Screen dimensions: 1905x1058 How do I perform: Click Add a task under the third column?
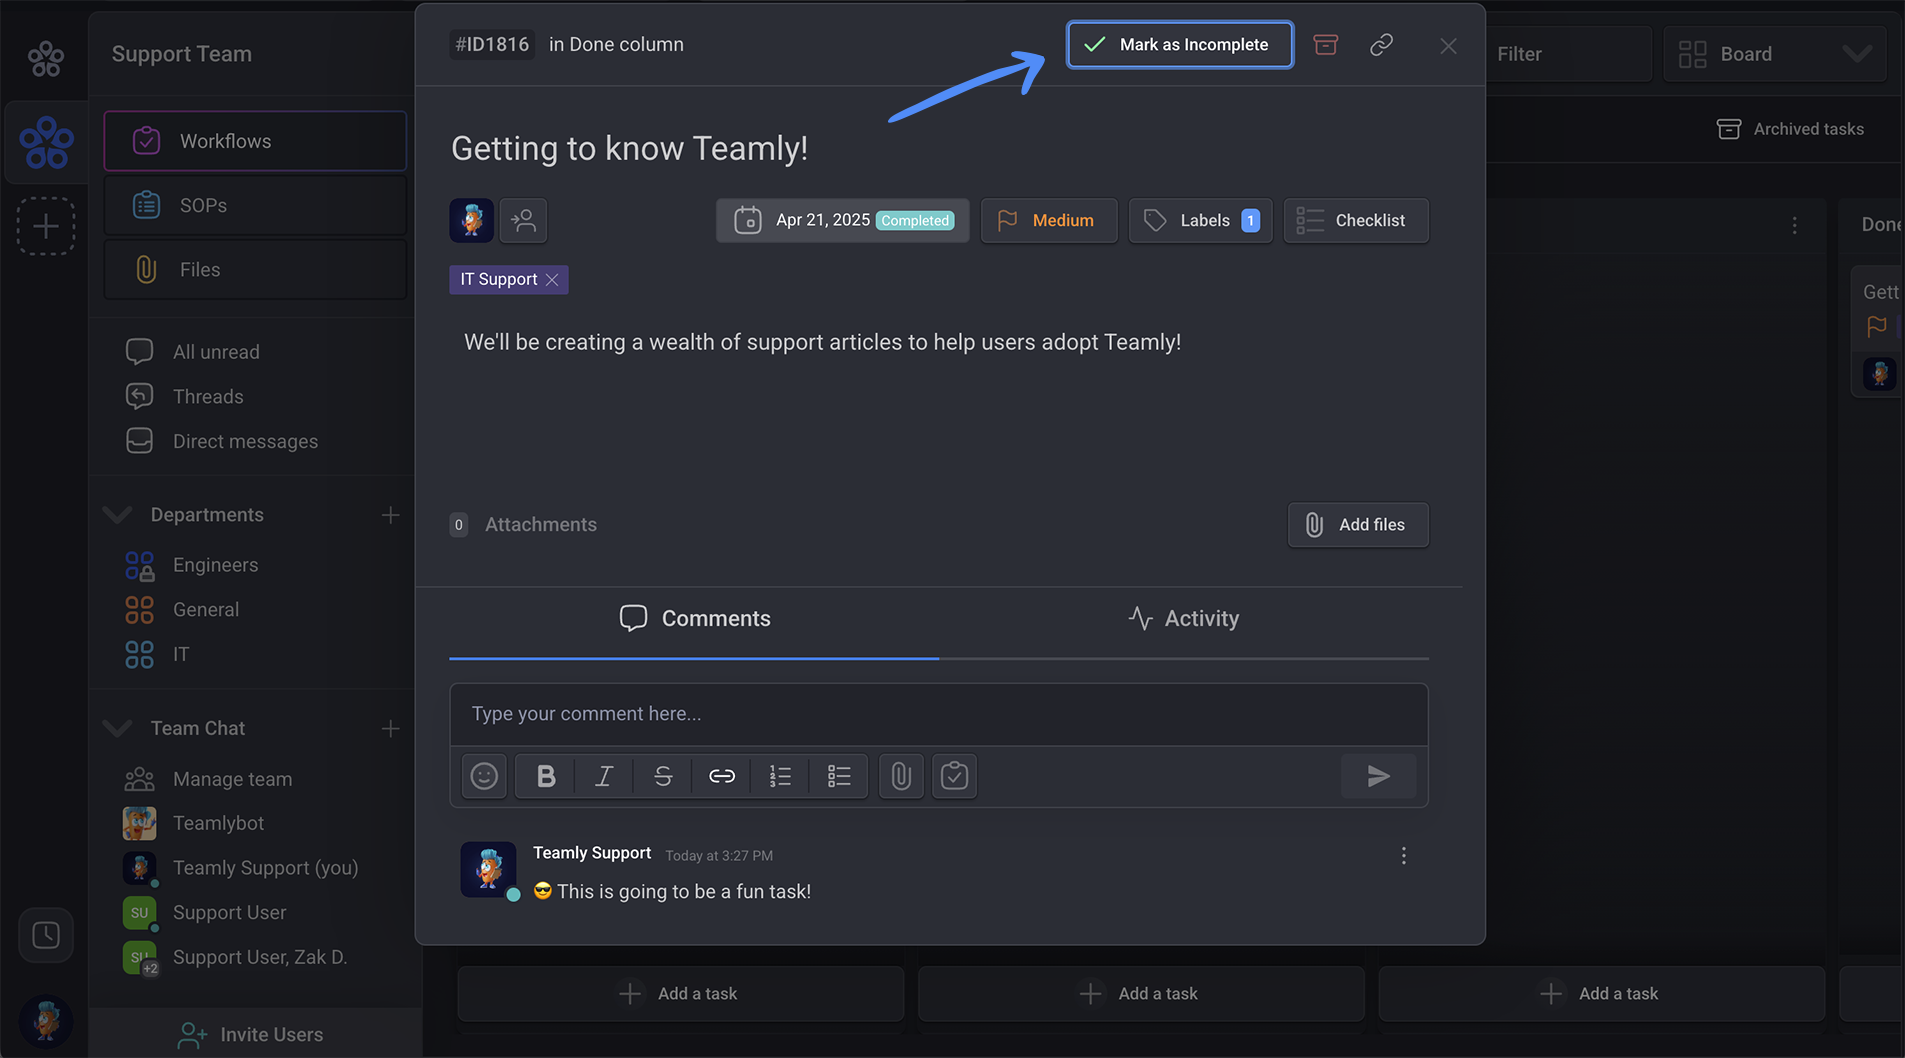(1602, 994)
